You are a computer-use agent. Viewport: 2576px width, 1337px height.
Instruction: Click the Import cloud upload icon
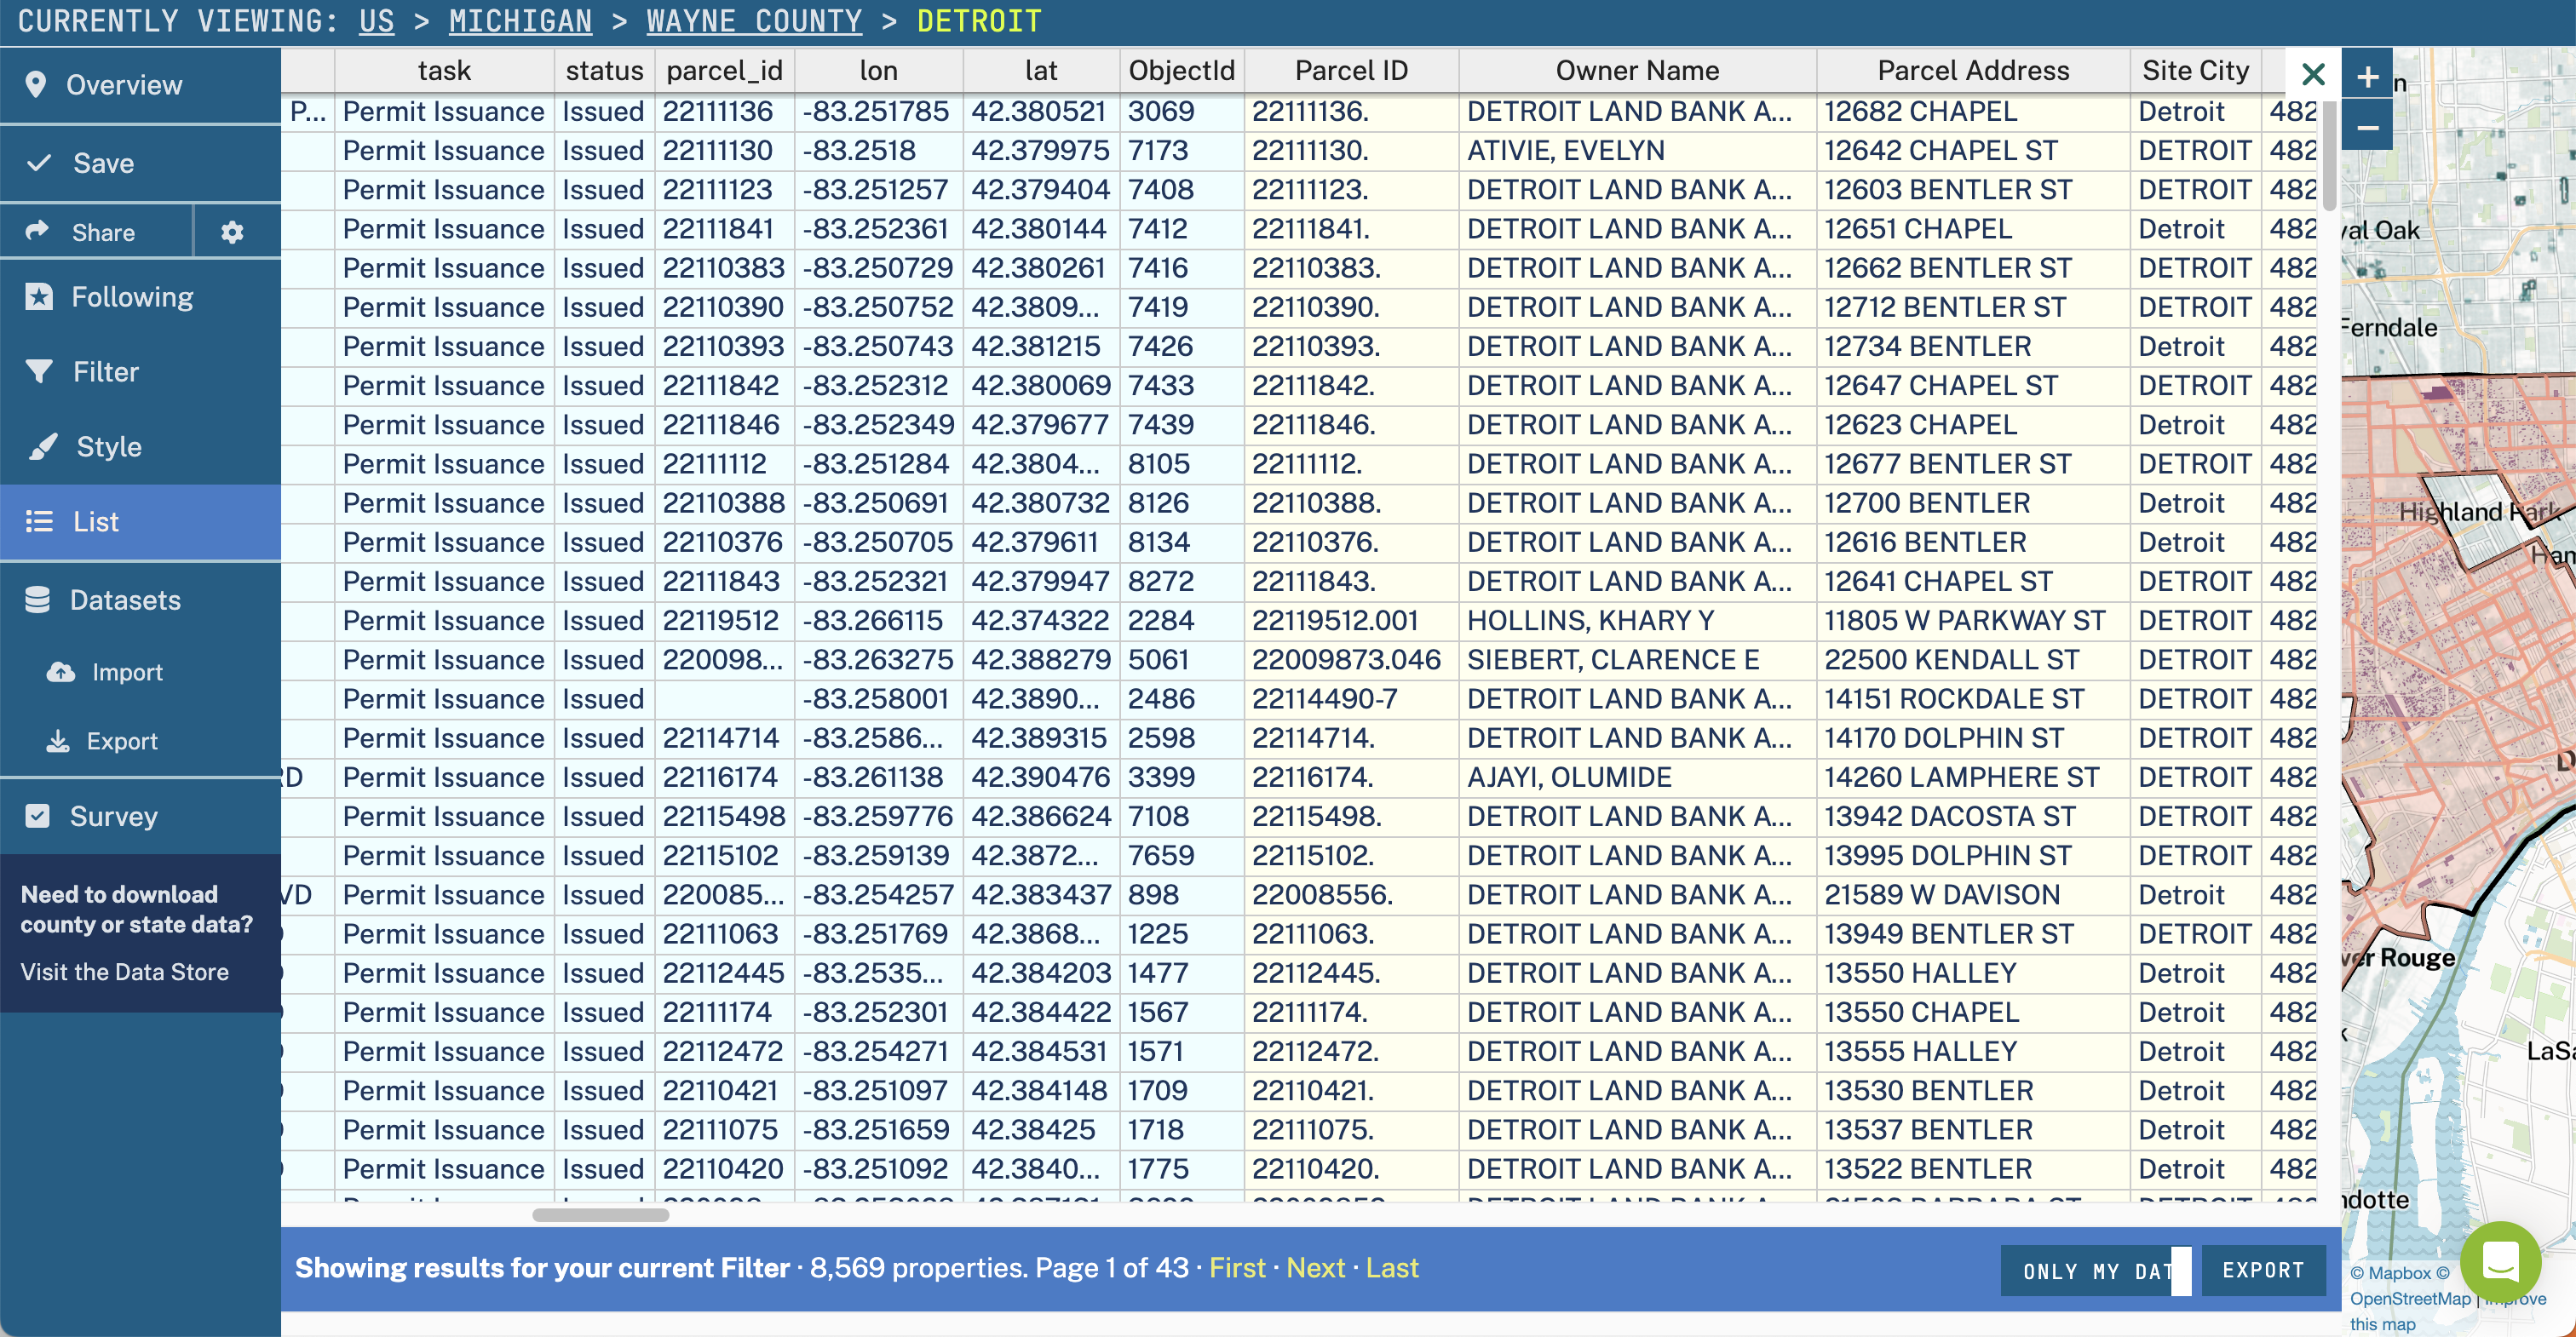61,672
